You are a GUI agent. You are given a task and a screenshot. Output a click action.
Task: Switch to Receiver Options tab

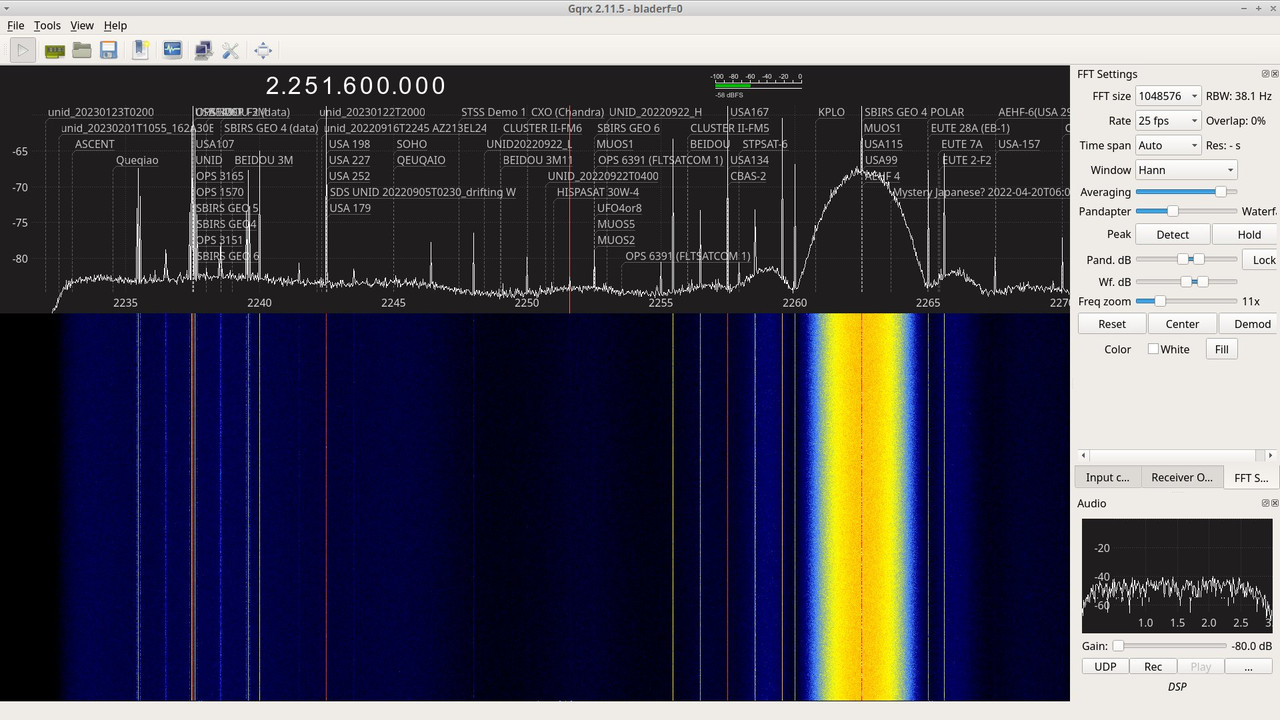point(1182,477)
